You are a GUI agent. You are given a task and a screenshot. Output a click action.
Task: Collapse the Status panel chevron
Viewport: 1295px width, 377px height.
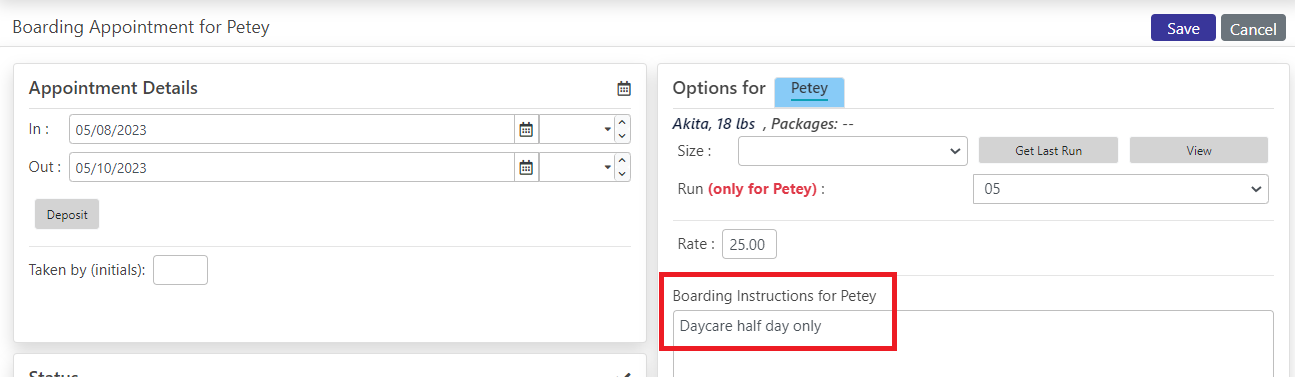tap(624, 375)
